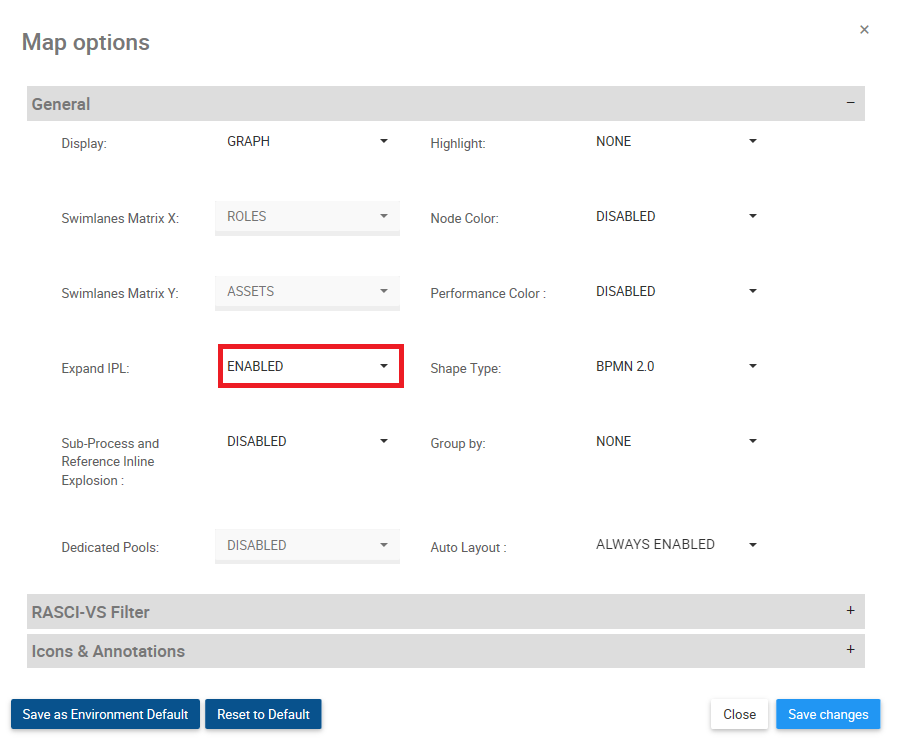Open the Node Color dropdown

677,217
